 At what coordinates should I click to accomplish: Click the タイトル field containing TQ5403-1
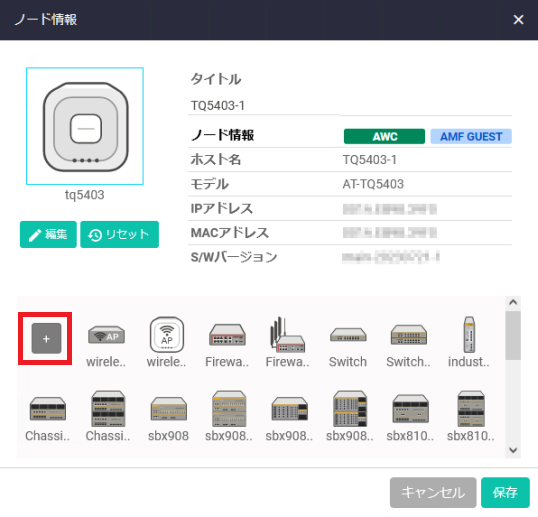350,106
